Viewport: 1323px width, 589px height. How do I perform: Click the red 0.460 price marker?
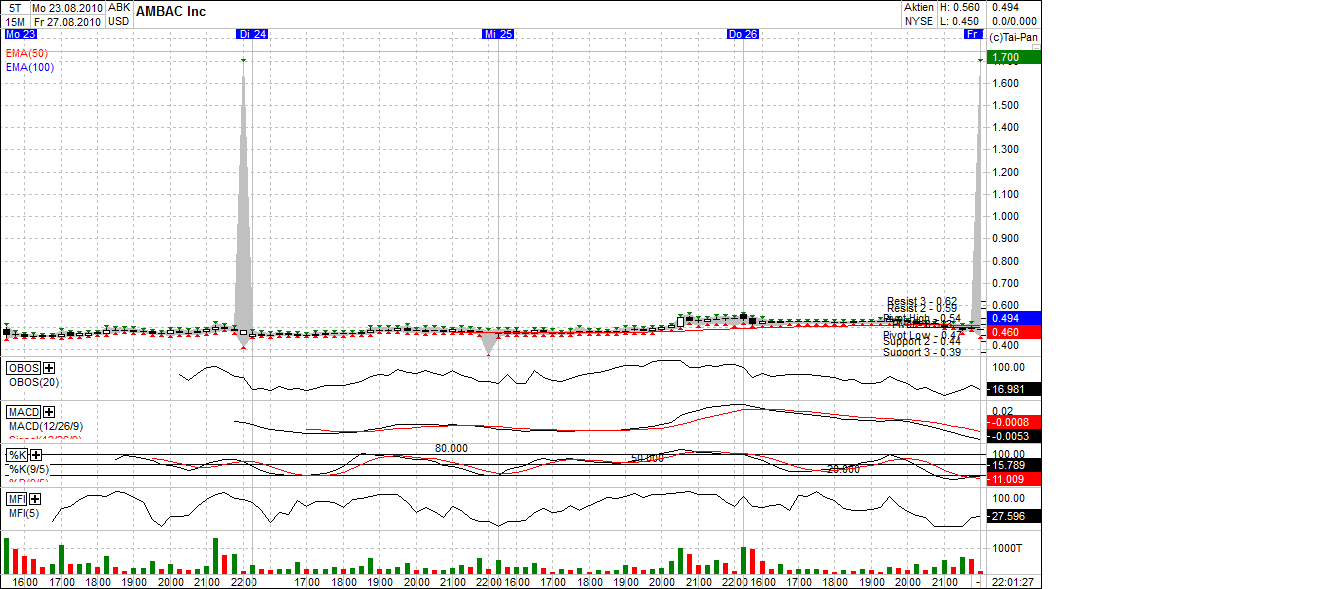pyautogui.click(x=1015, y=332)
